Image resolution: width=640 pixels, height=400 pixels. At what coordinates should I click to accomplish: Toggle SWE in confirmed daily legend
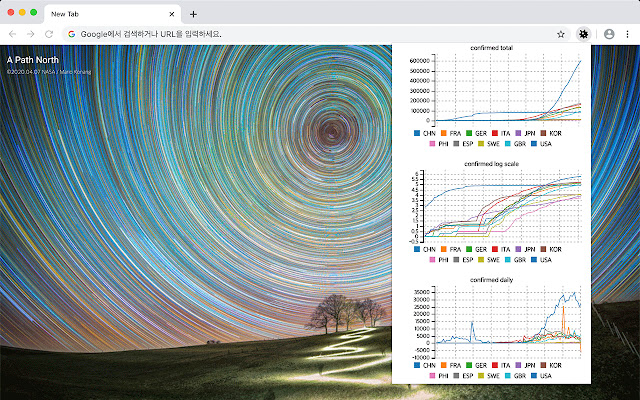[489, 376]
